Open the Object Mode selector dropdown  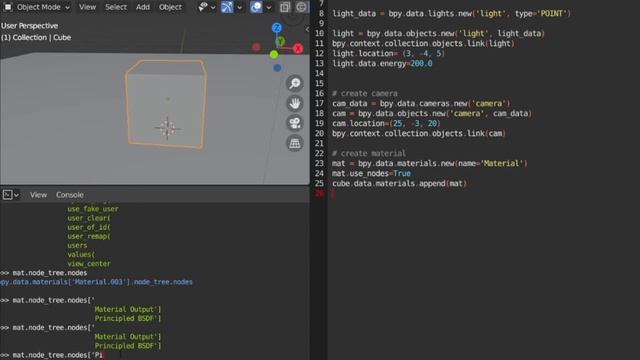point(43,7)
